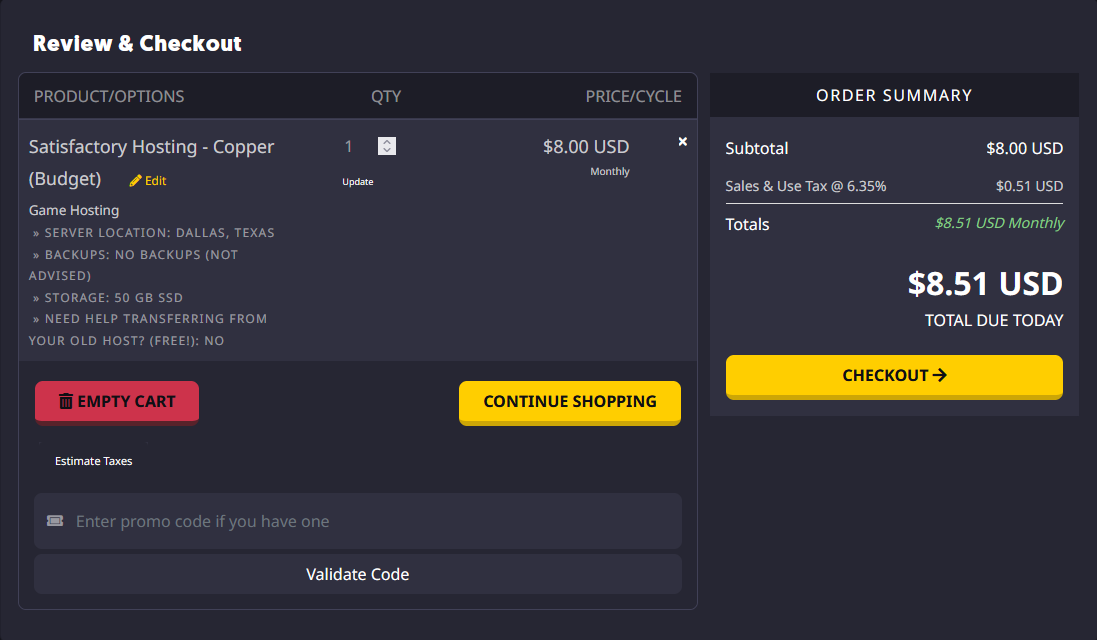This screenshot has width=1097, height=640.
Task: Increase quantity with the stepper up arrow
Action: click(x=387, y=141)
